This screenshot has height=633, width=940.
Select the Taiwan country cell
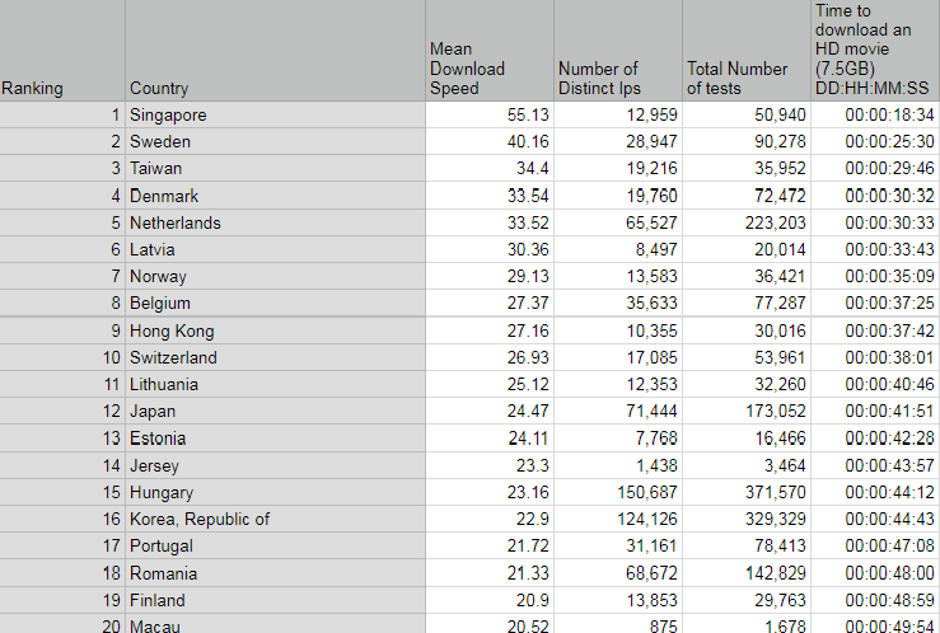tap(275, 168)
